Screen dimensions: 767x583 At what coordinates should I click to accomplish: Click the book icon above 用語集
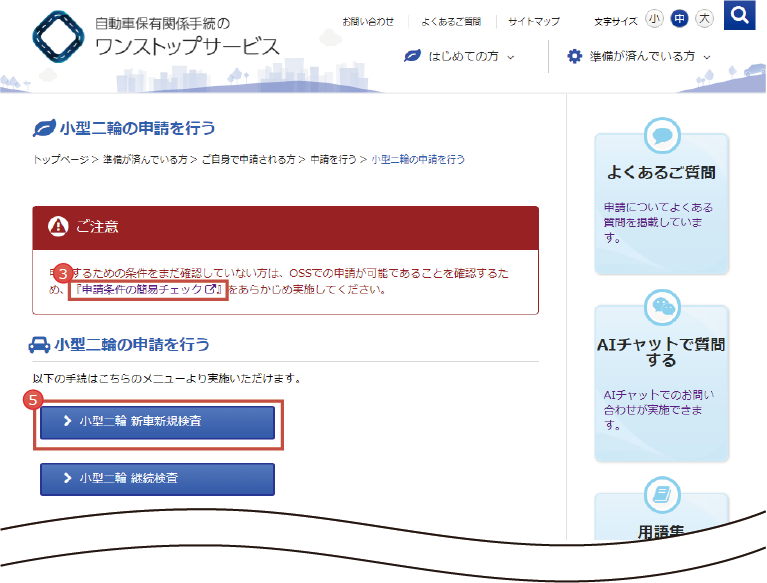click(x=662, y=494)
